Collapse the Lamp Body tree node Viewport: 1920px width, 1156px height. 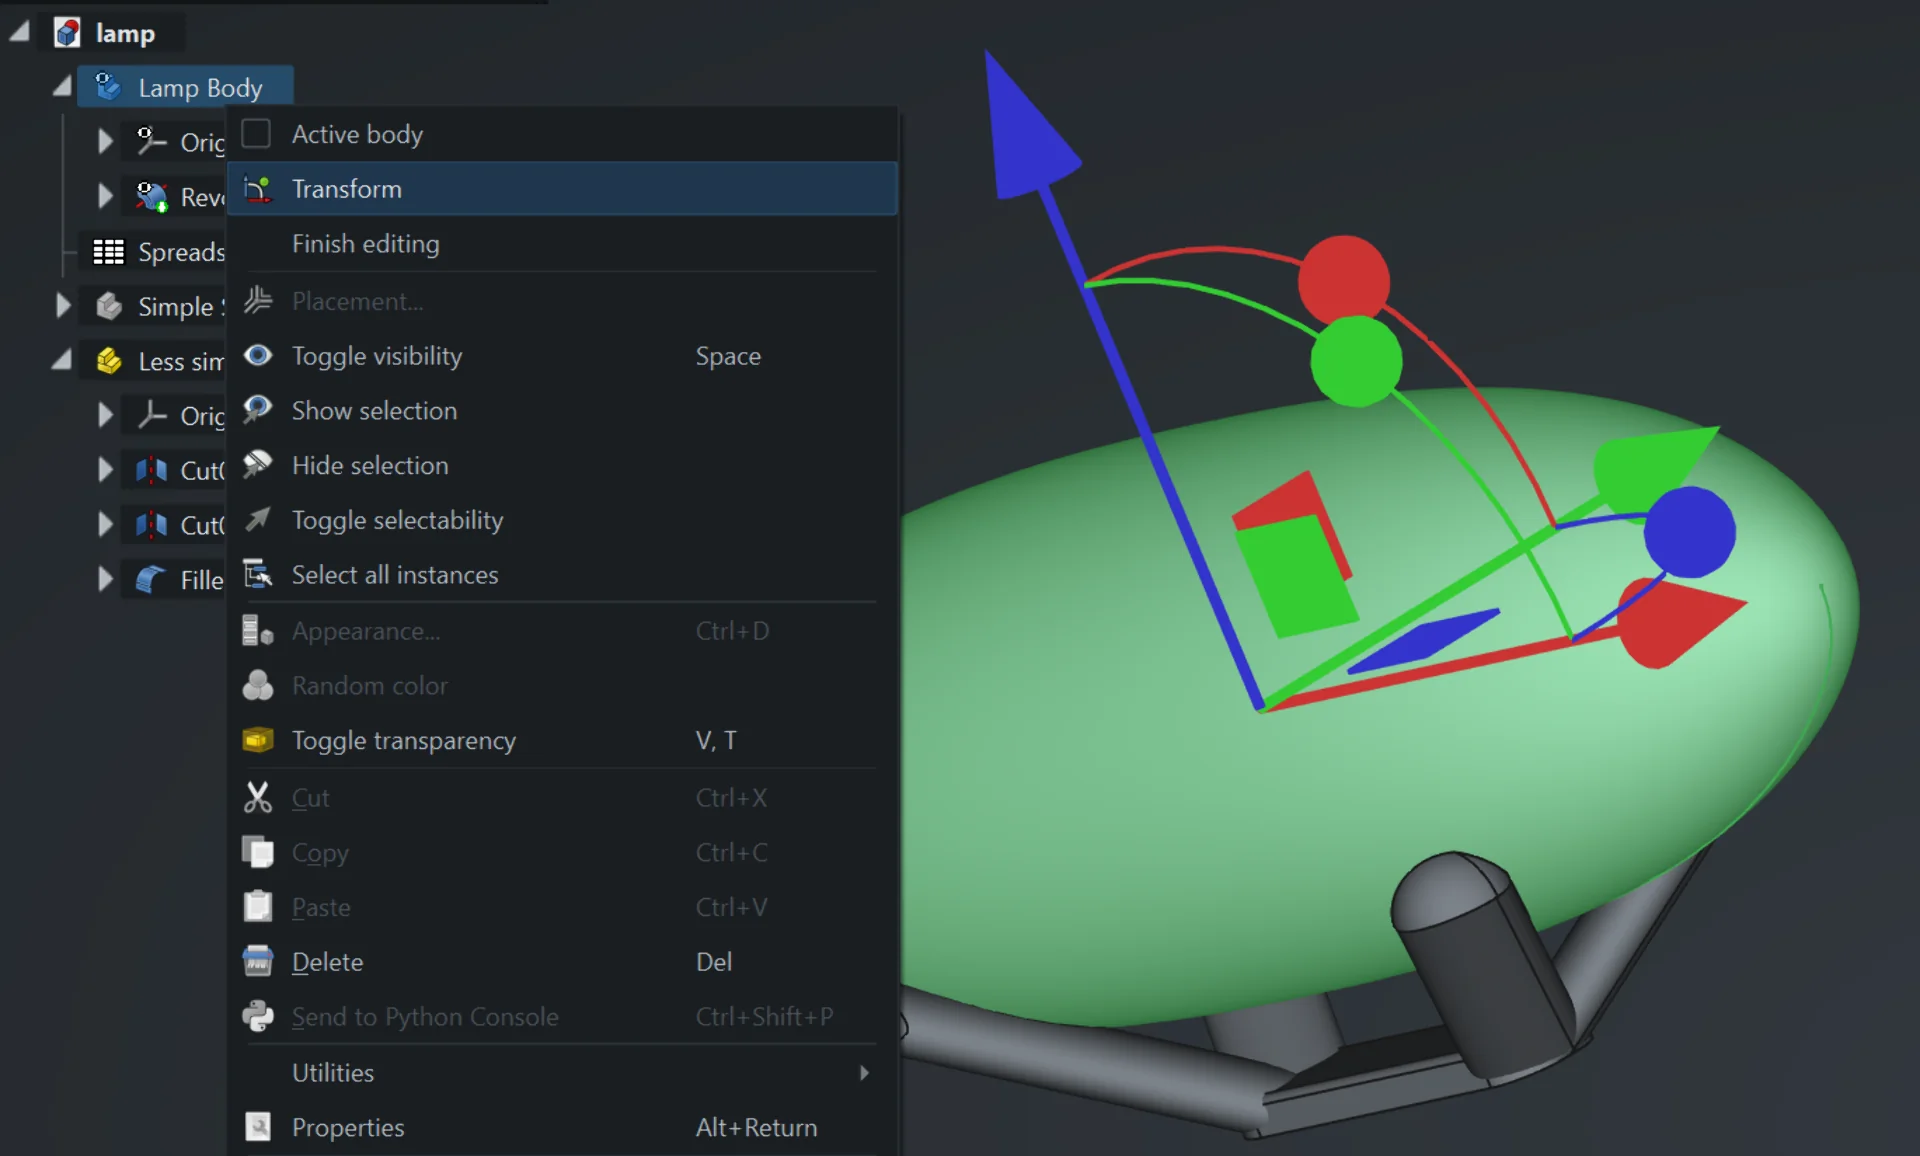pos(62,87)
